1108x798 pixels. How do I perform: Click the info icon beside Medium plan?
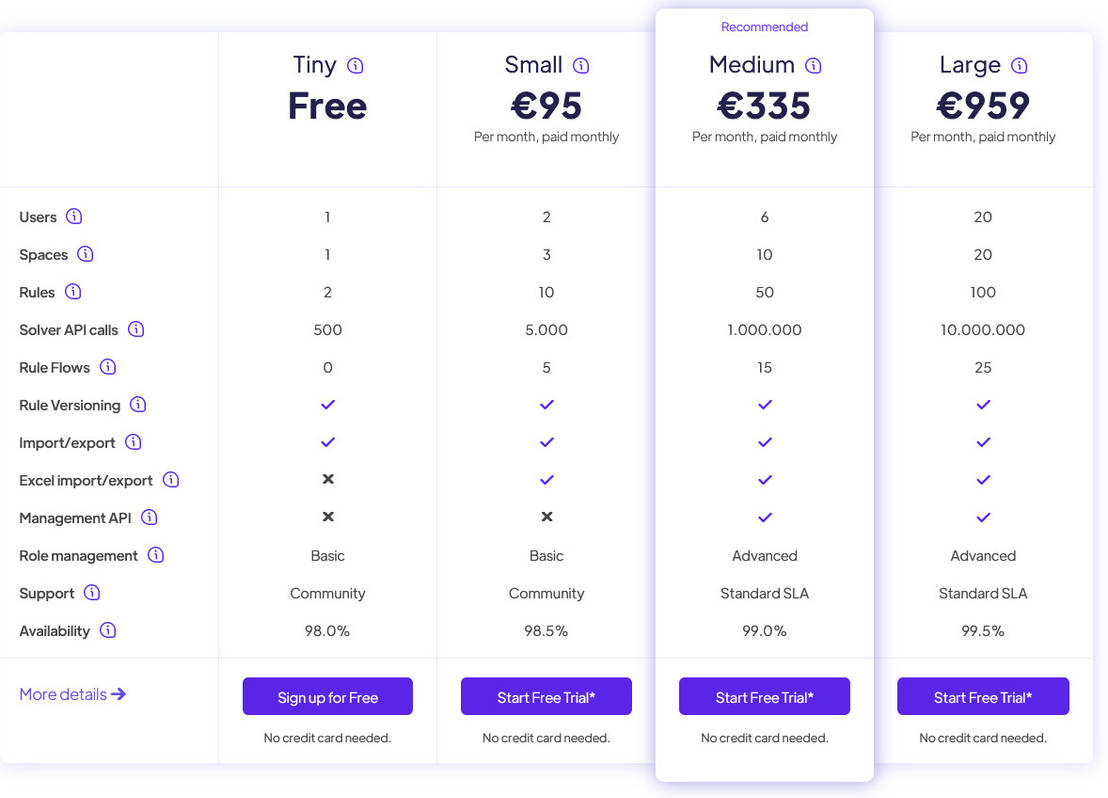tap(813, 64)
